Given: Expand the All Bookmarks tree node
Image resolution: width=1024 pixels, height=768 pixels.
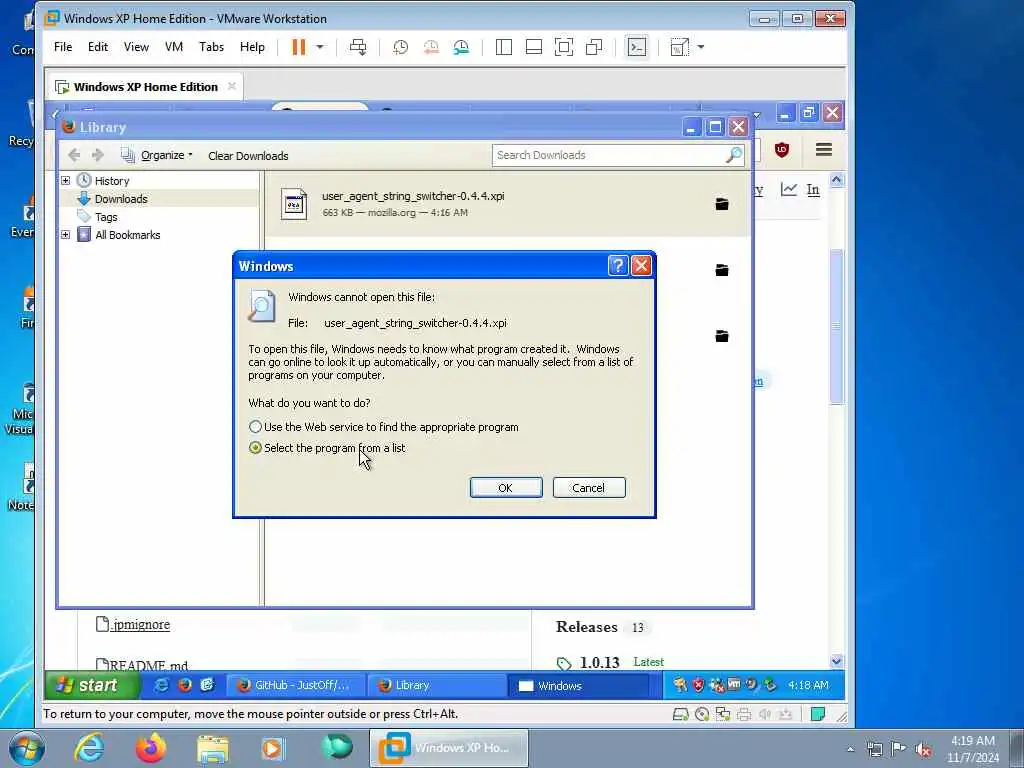Looking at the screenshot, I should click(65, 234).
